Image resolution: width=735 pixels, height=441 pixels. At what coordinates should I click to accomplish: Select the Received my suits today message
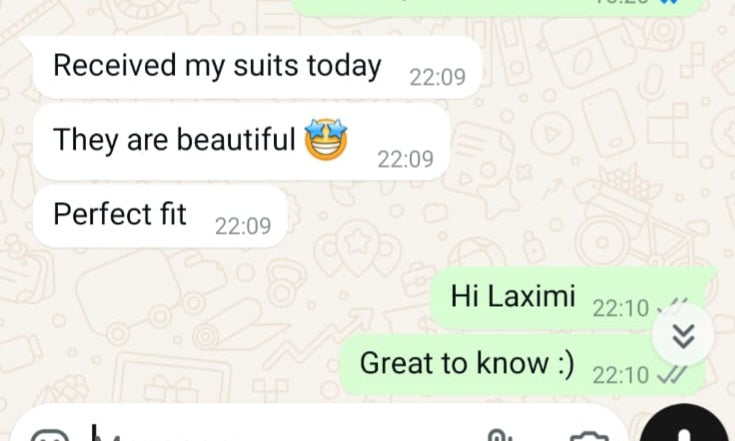pos(257,67)
